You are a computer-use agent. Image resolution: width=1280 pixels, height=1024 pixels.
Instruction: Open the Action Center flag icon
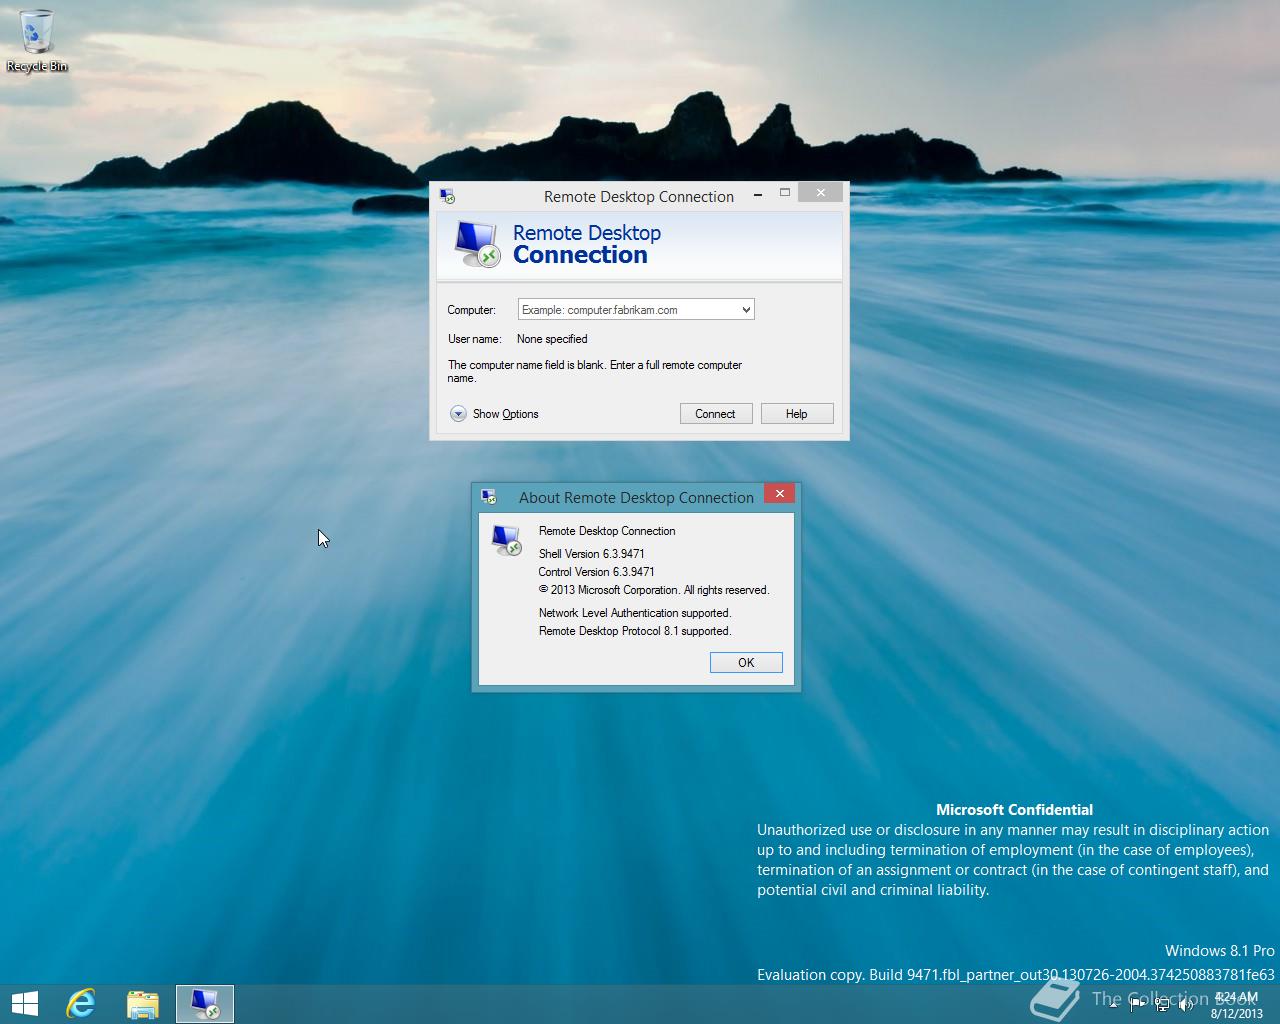click(1138, 1006)
